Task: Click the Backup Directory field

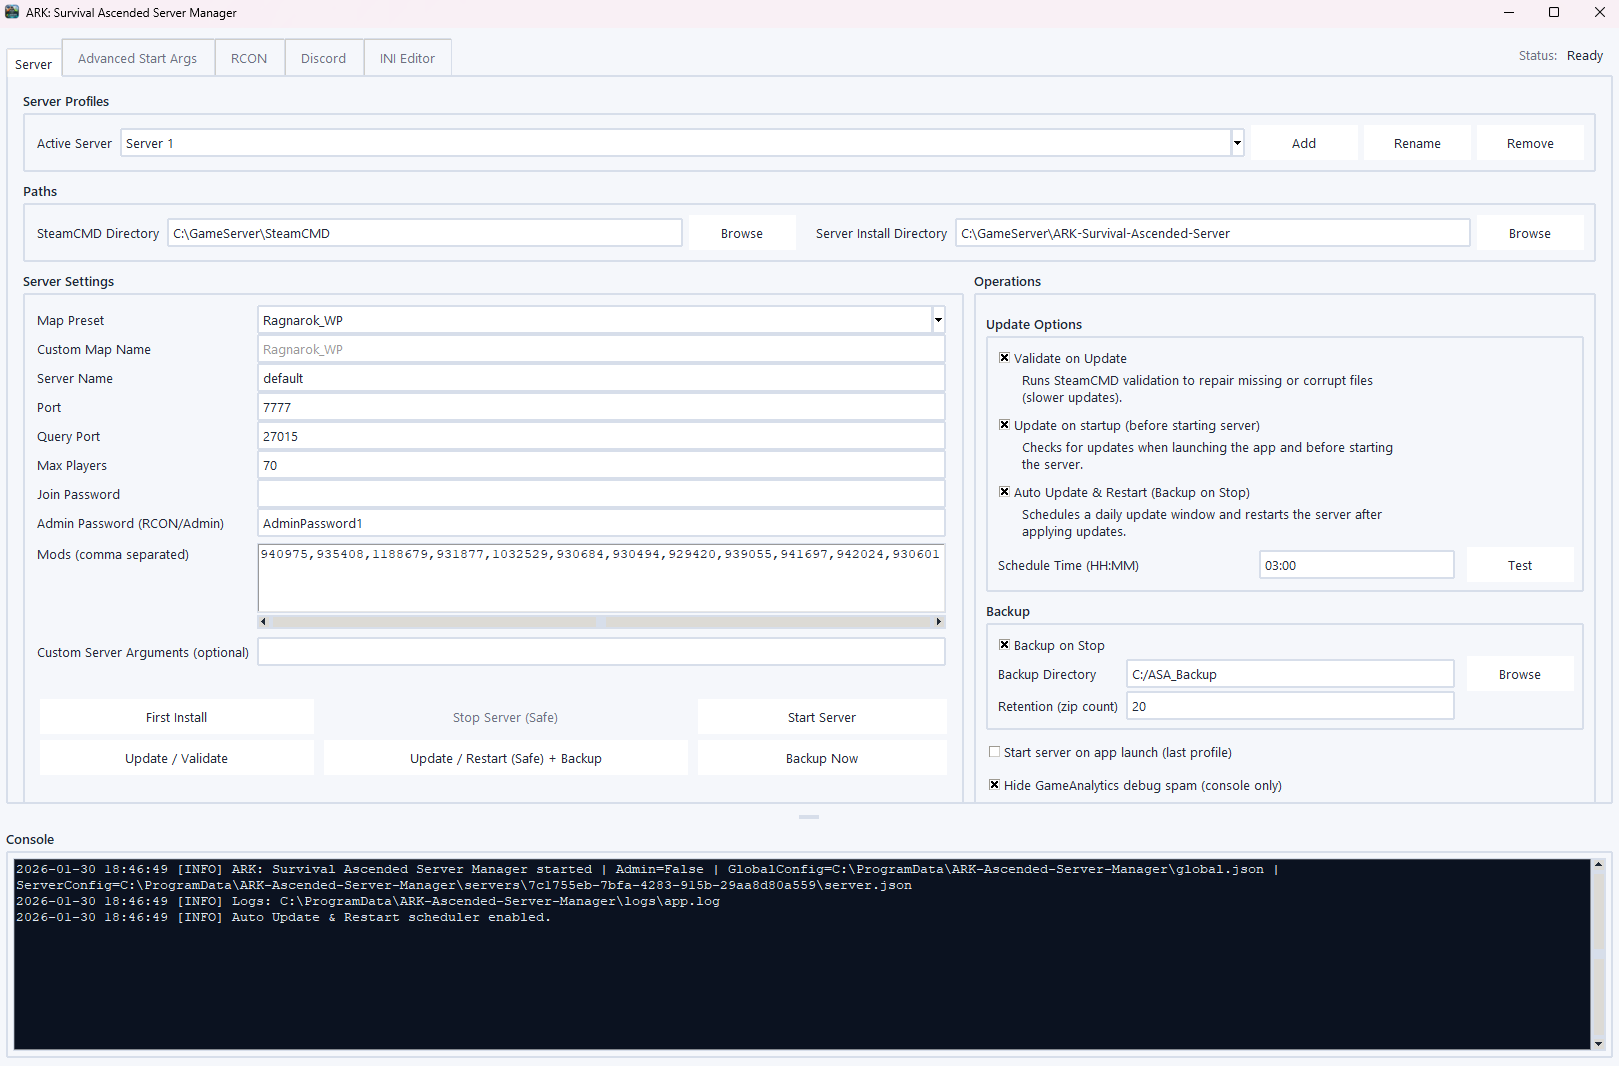Action: tap(1290, 674)
